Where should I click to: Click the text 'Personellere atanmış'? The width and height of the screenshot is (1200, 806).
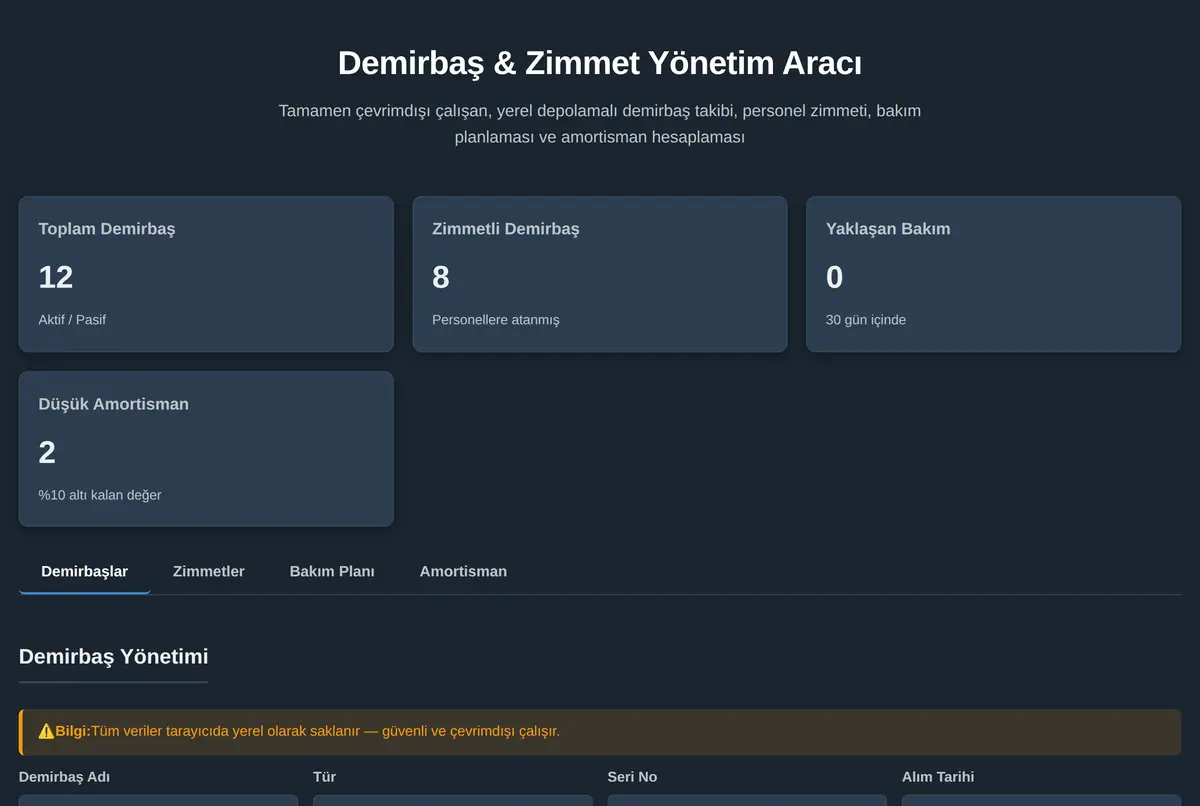pos(496,320)
